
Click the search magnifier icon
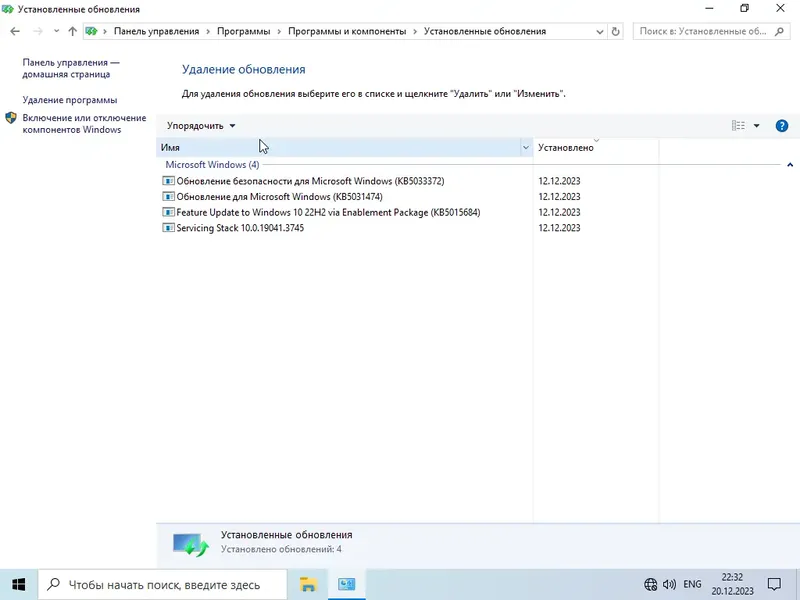779,31
